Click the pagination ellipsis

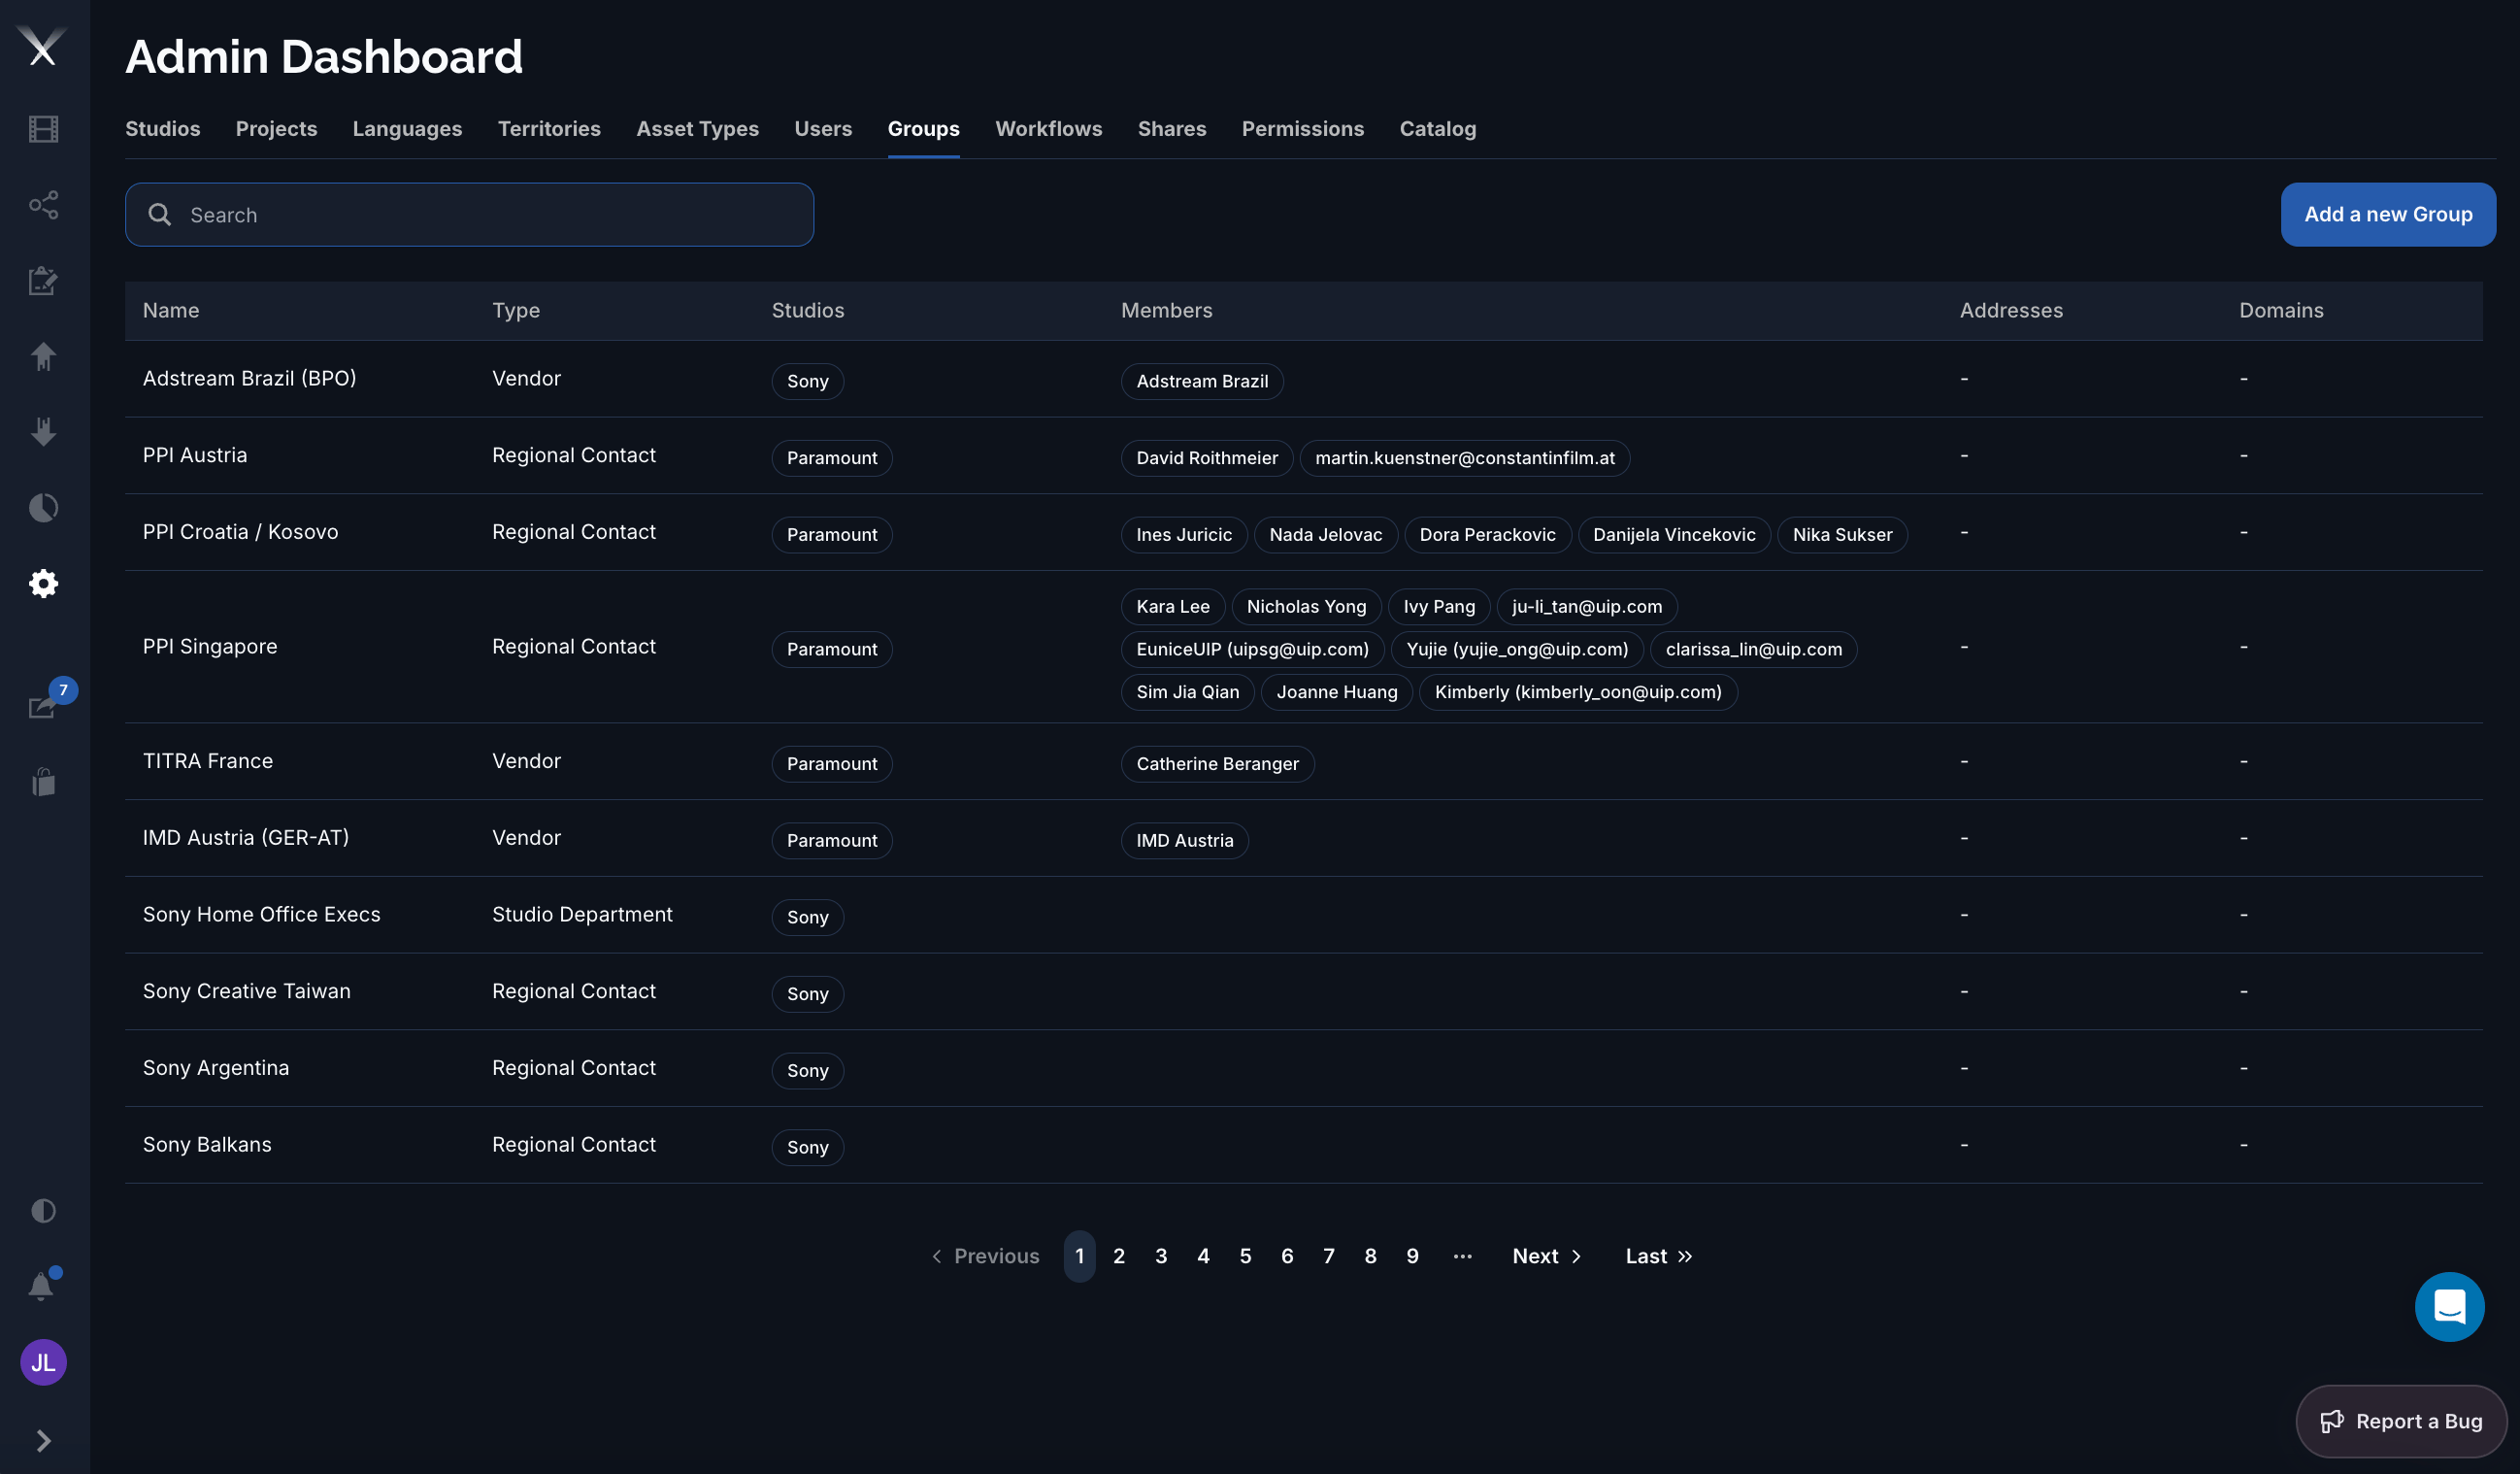pos(1462,1256)
